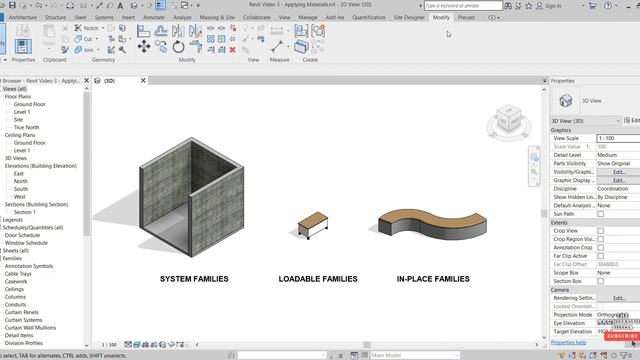Open the Manage ribbon tab

click(x=308, y=18)
